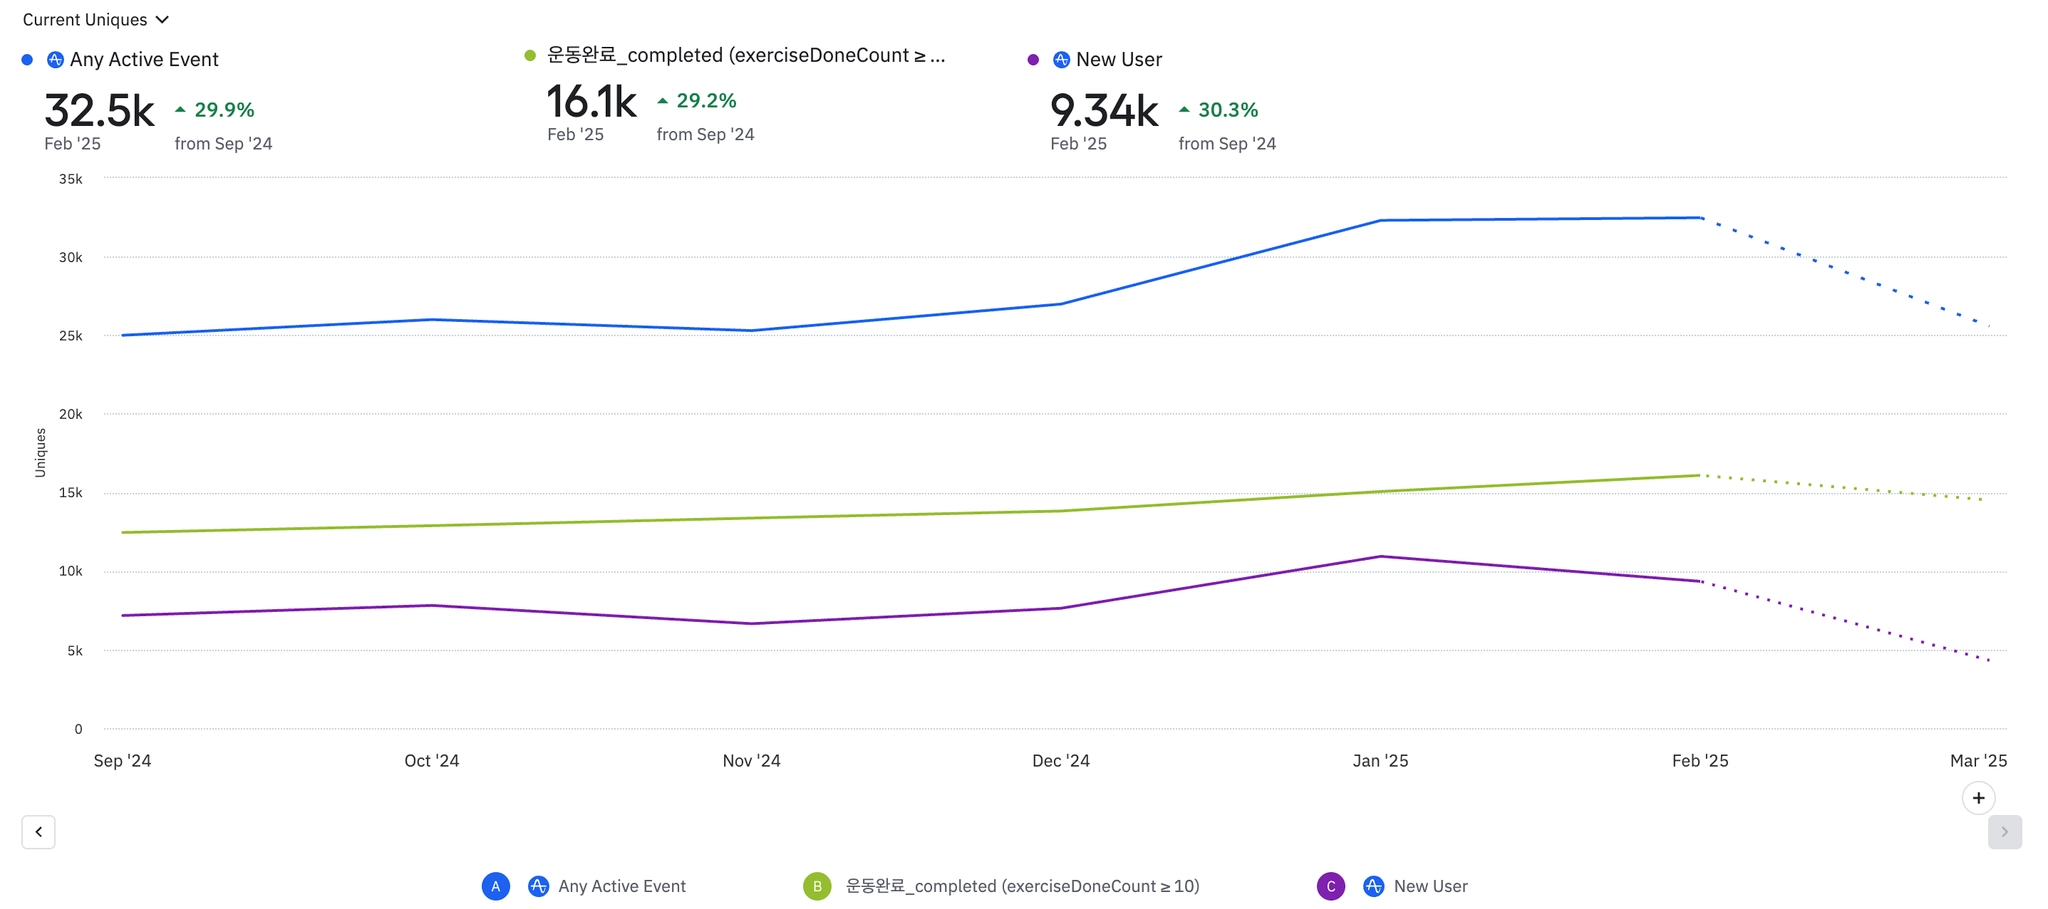Screen dimensions: 2048x909
Task: Click the Amplitude icon beside Any Active Event header
Action: [x=56, y=60]
